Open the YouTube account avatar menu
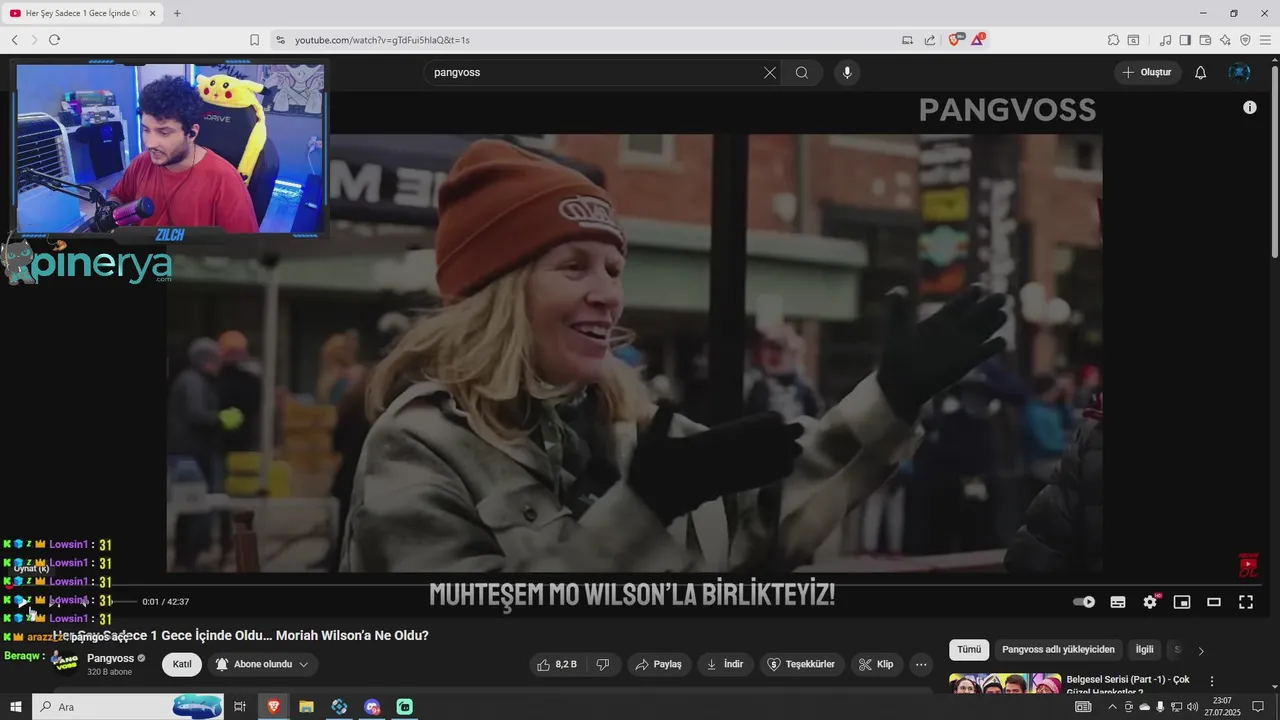This screenshot has width=1280, height=720. point(1239,72)
